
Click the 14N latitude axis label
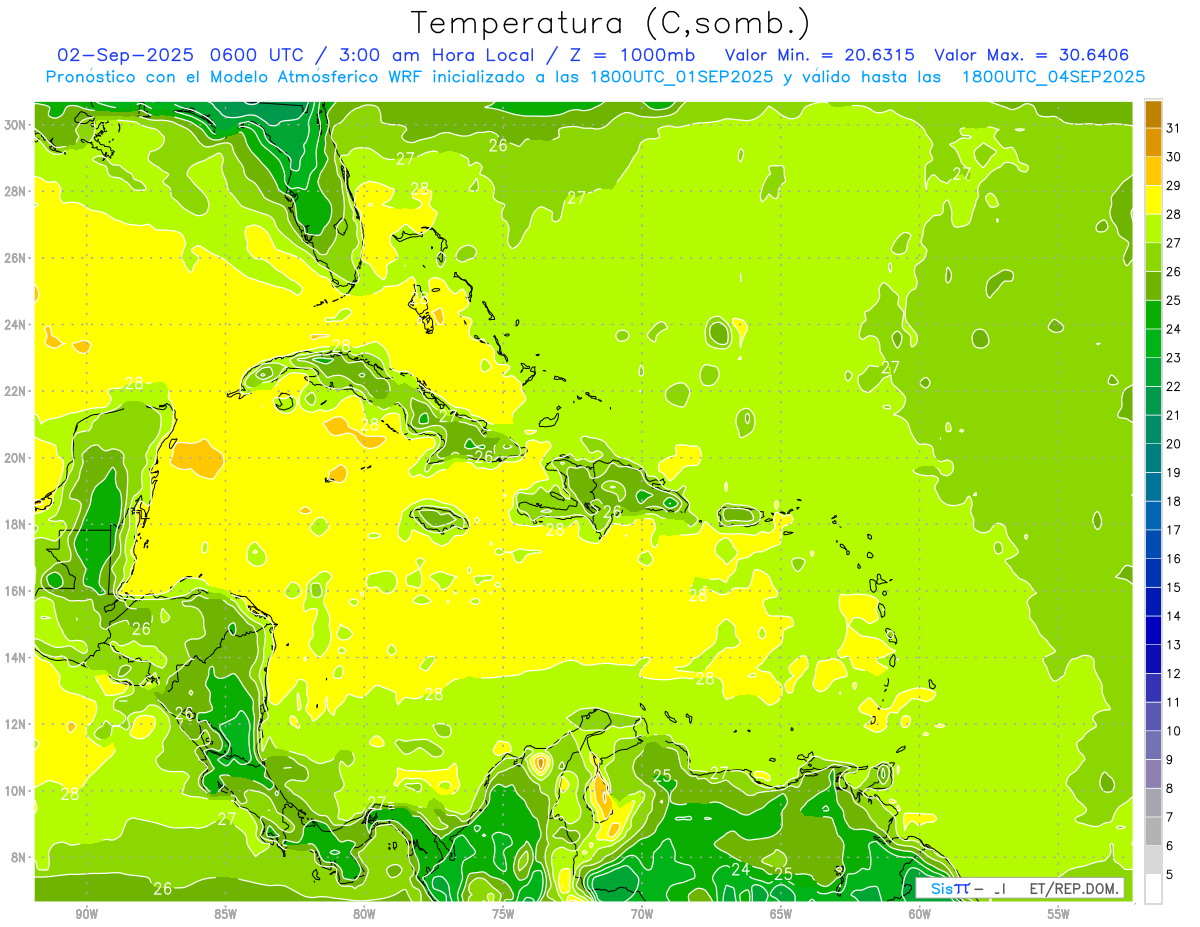(17, 657)
